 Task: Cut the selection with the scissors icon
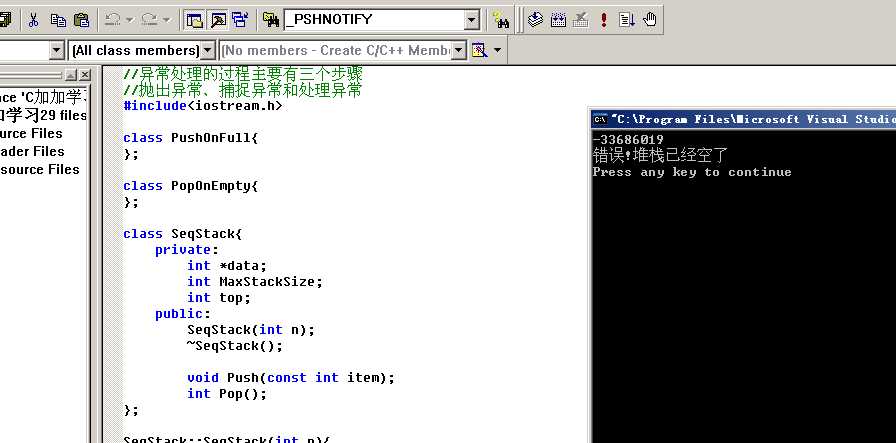pyautogui.click(x=33, y=20)
